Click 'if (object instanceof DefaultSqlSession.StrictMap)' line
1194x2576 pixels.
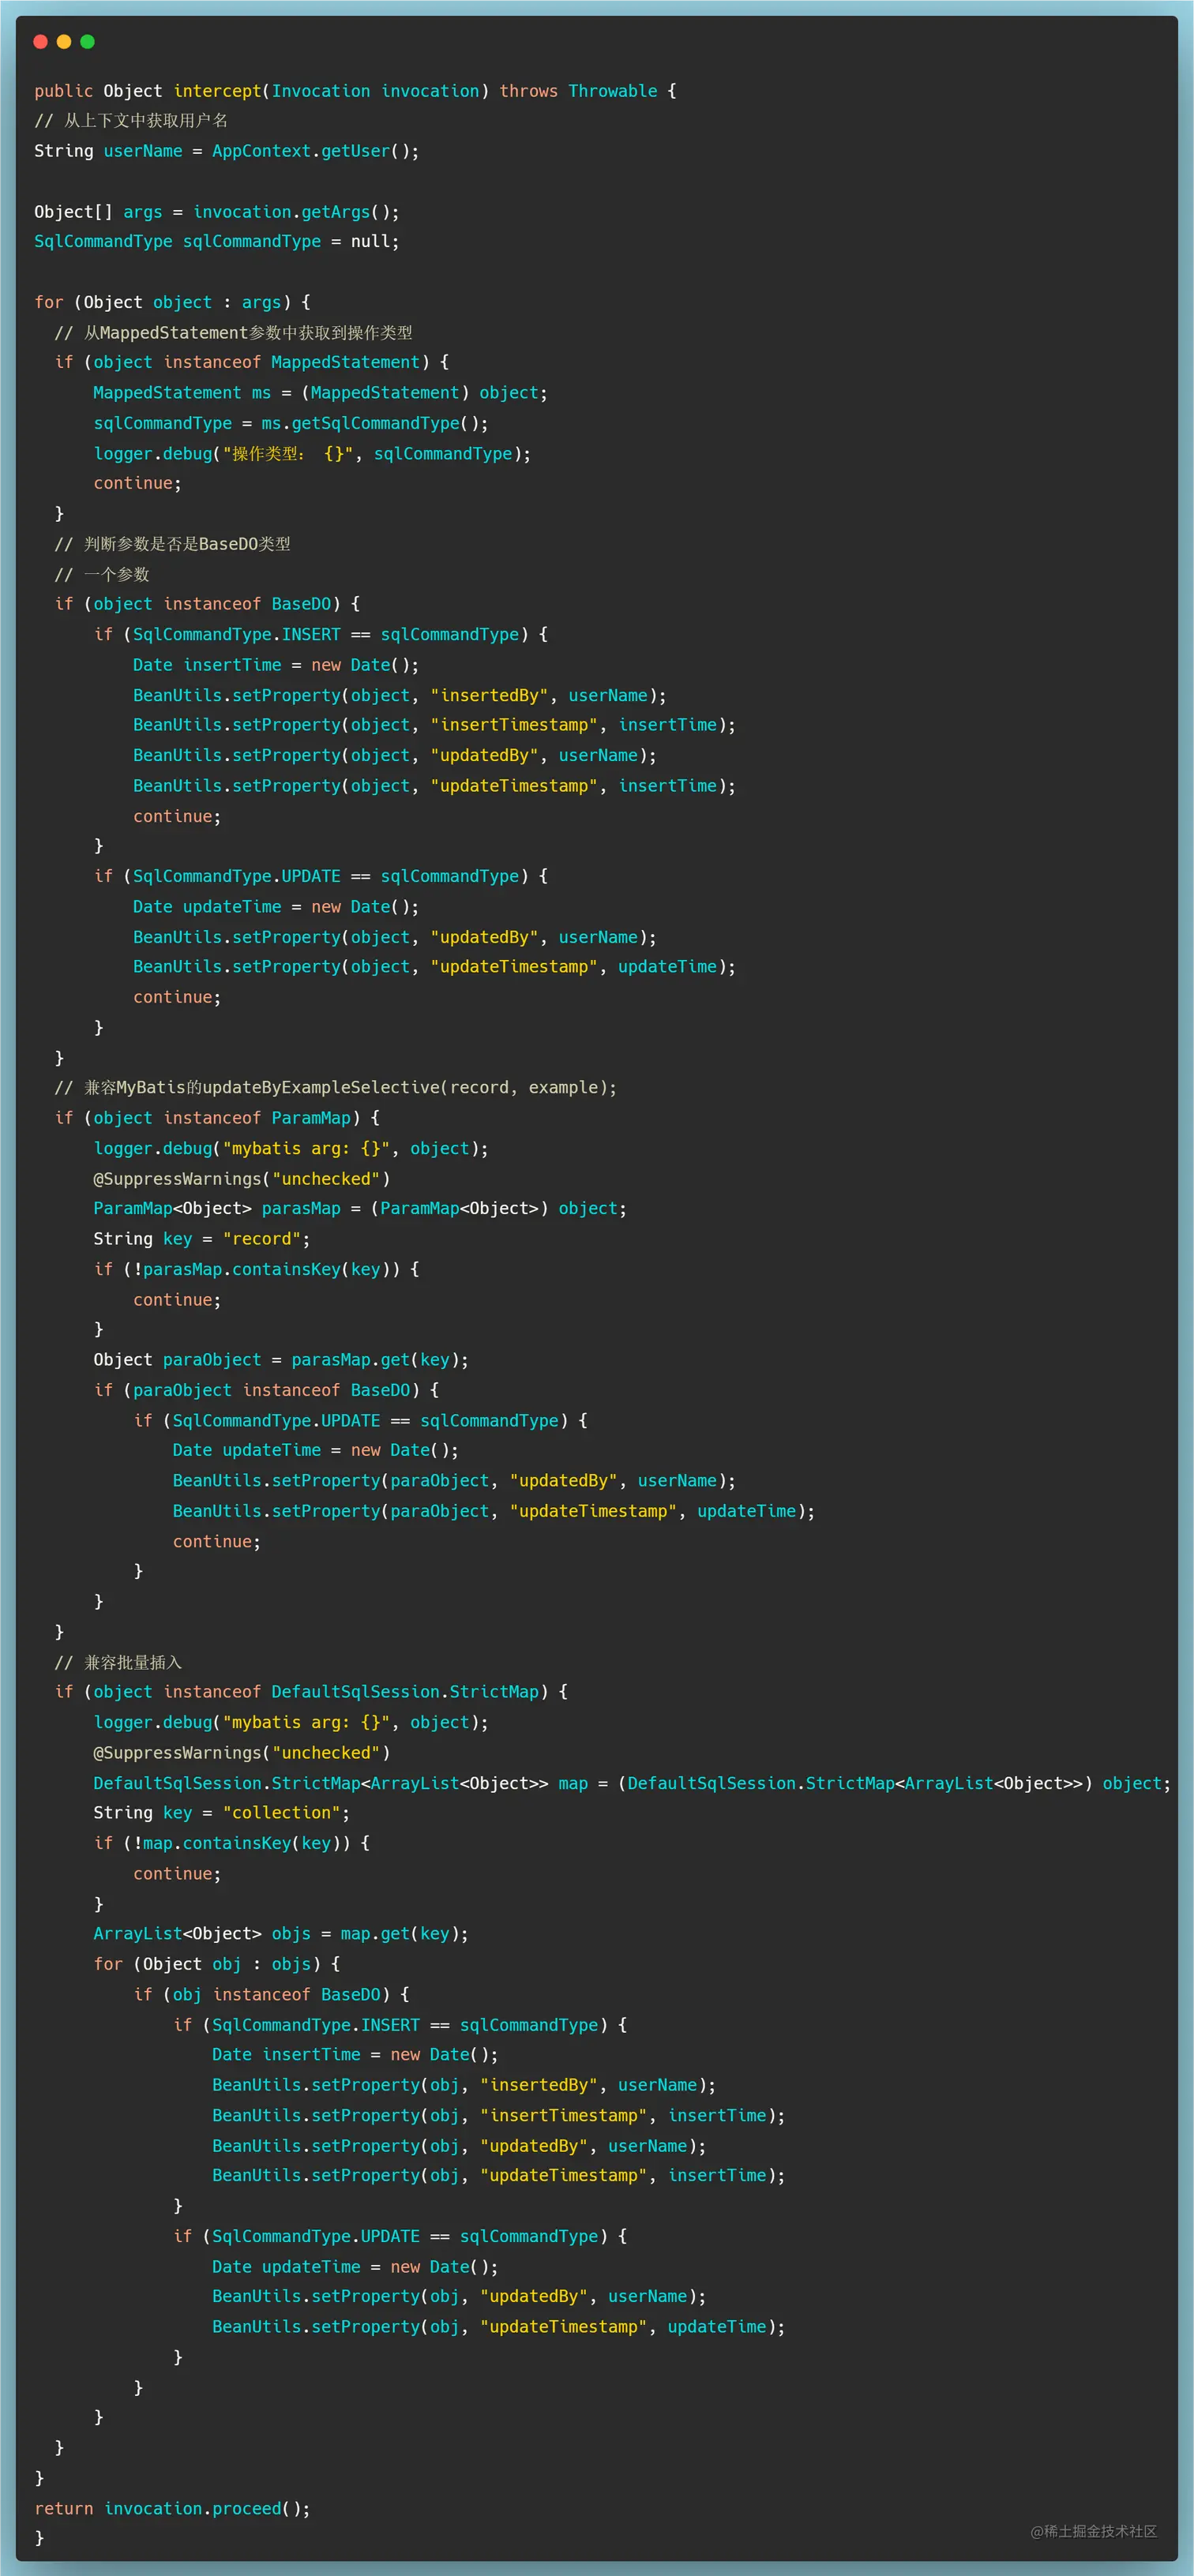(x=311, y=1692)
